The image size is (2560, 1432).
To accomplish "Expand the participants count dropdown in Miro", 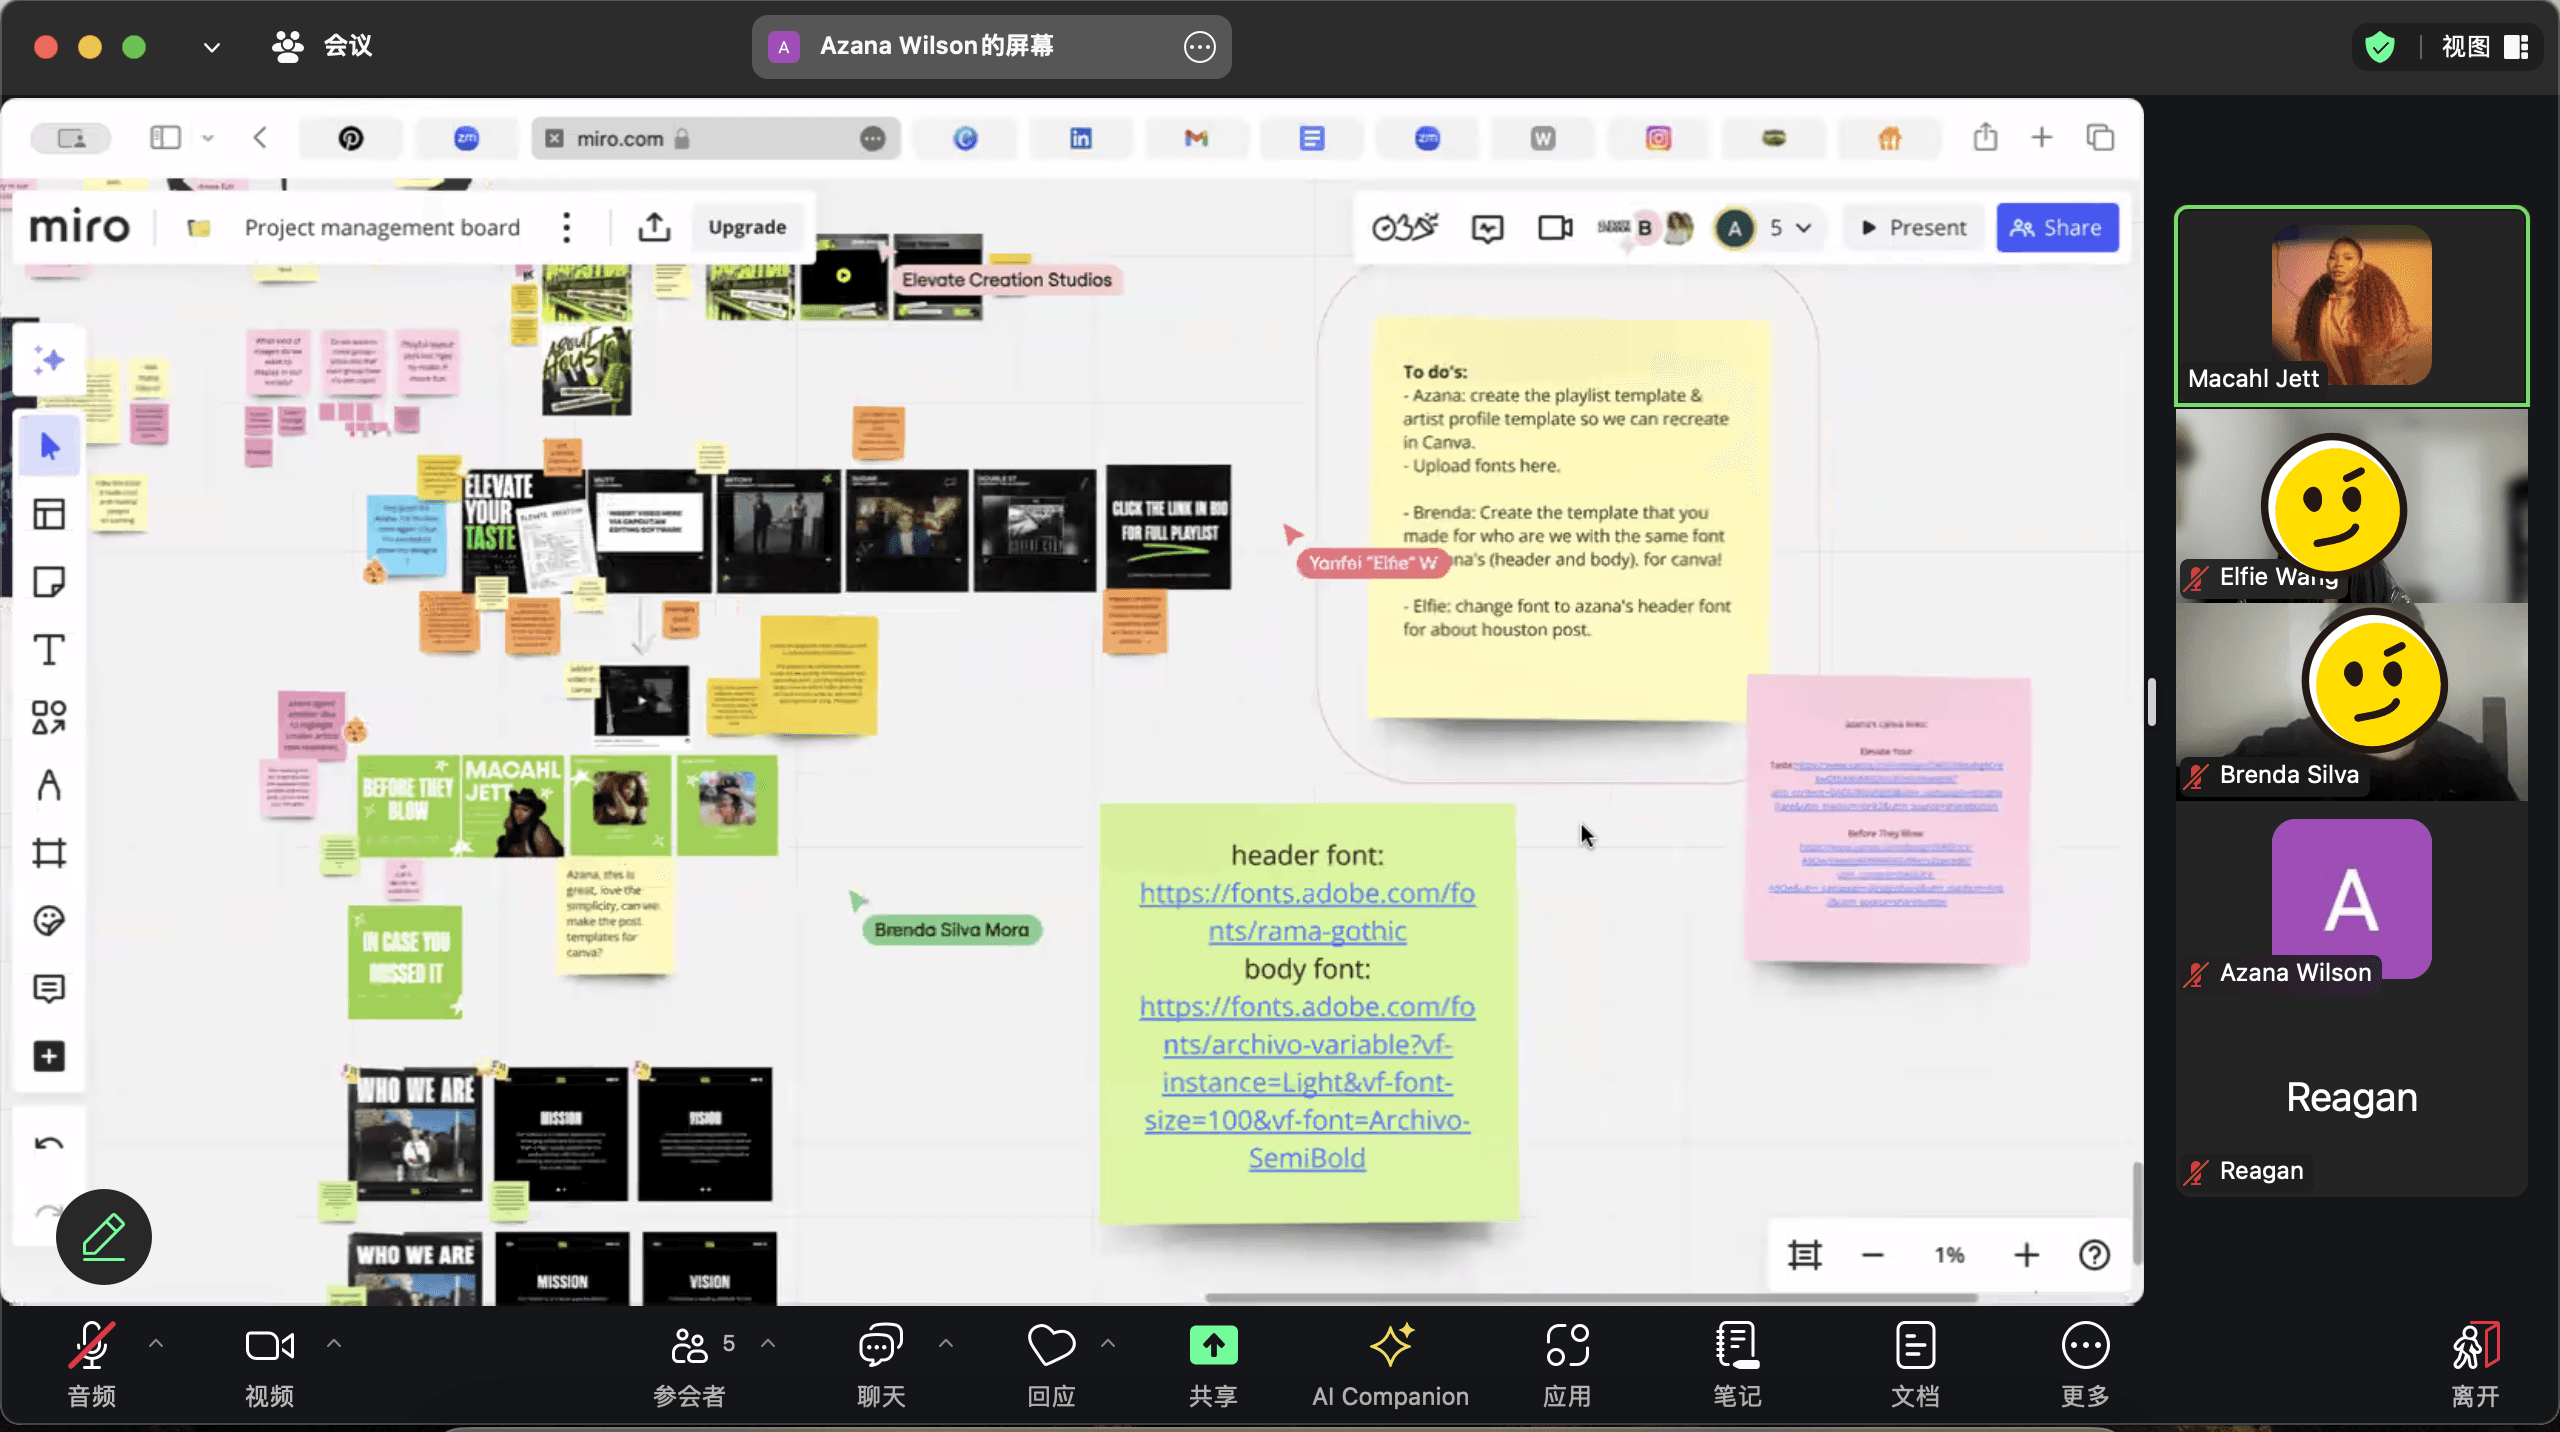I will pyautogui.click(x=1803, y=228).
